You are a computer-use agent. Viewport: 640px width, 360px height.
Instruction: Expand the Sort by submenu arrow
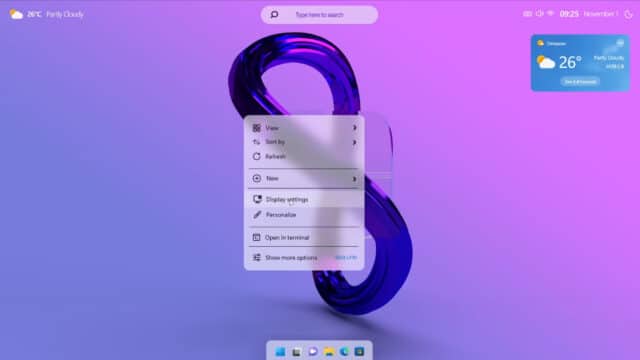355,142
